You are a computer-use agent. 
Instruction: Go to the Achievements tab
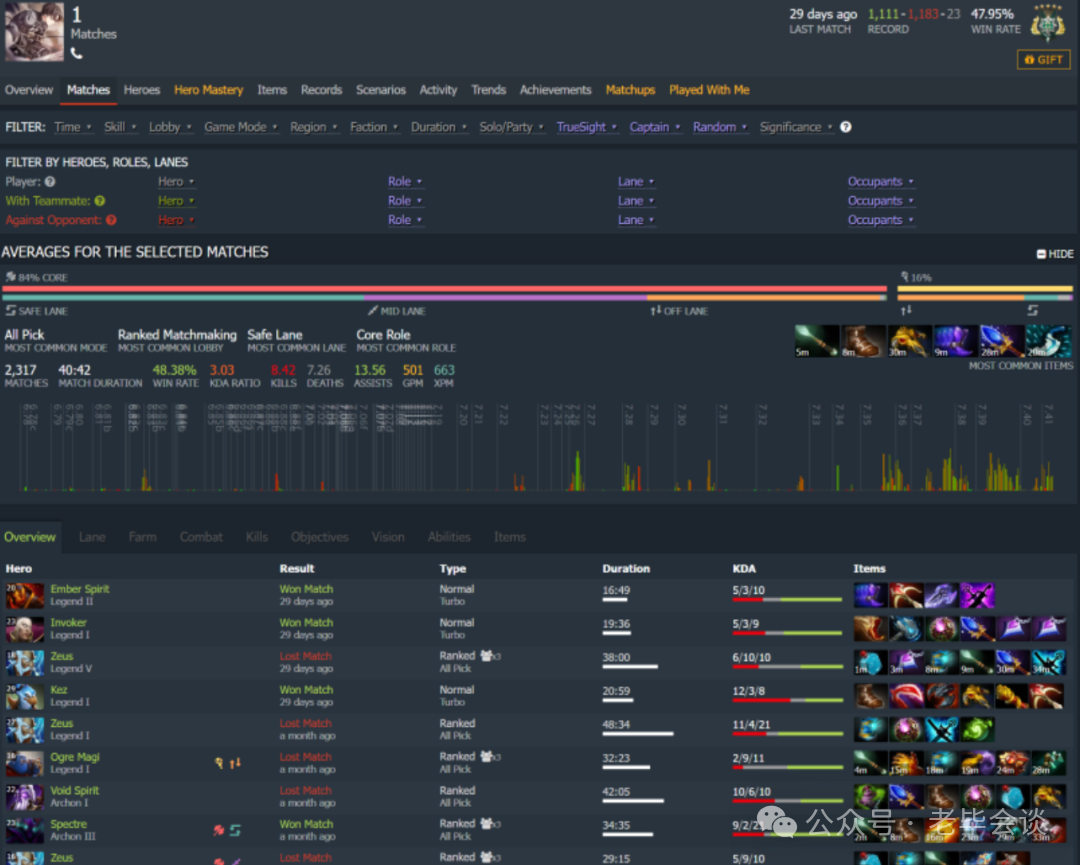point(555,90)
